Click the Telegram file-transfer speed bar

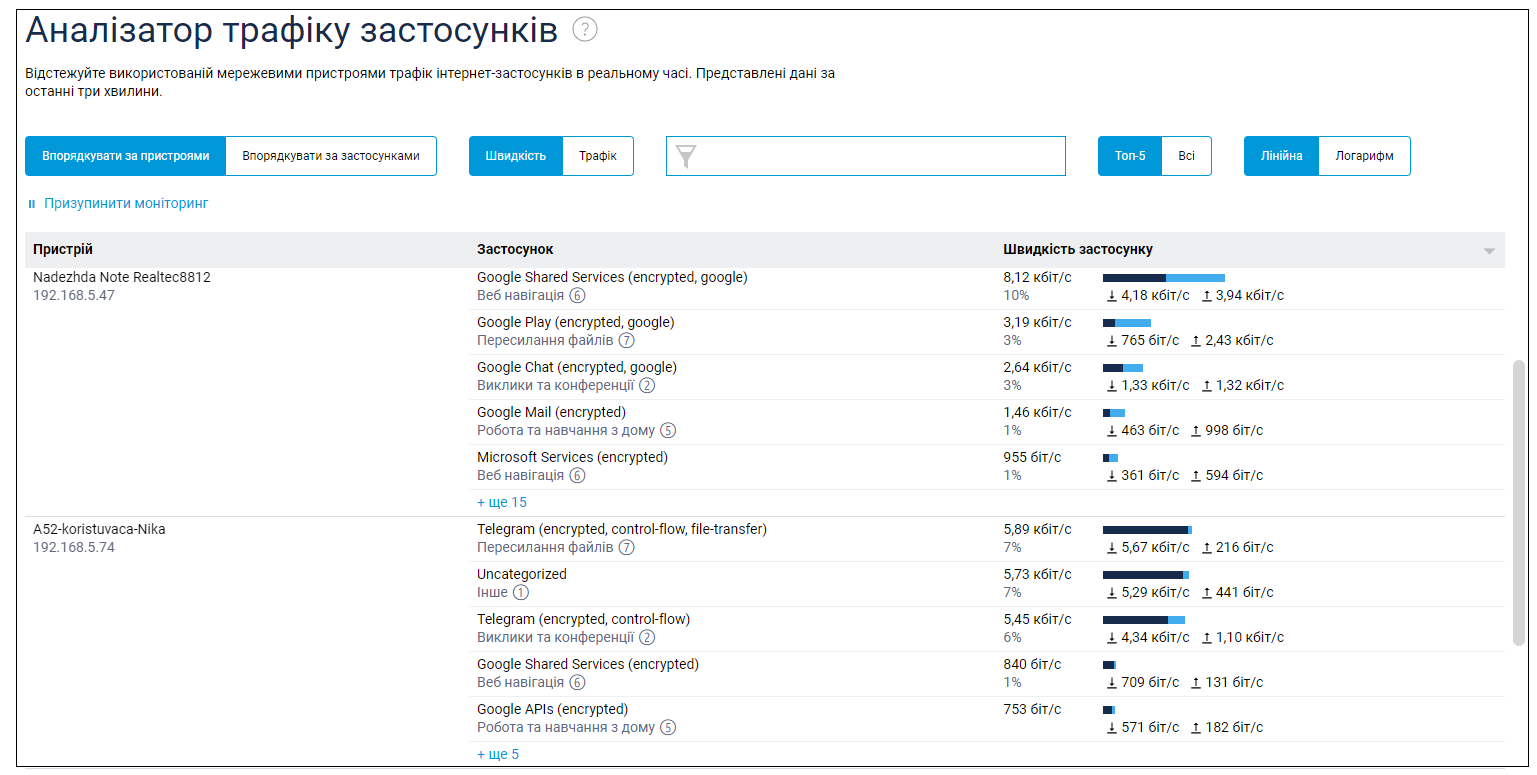(1147, 529)
